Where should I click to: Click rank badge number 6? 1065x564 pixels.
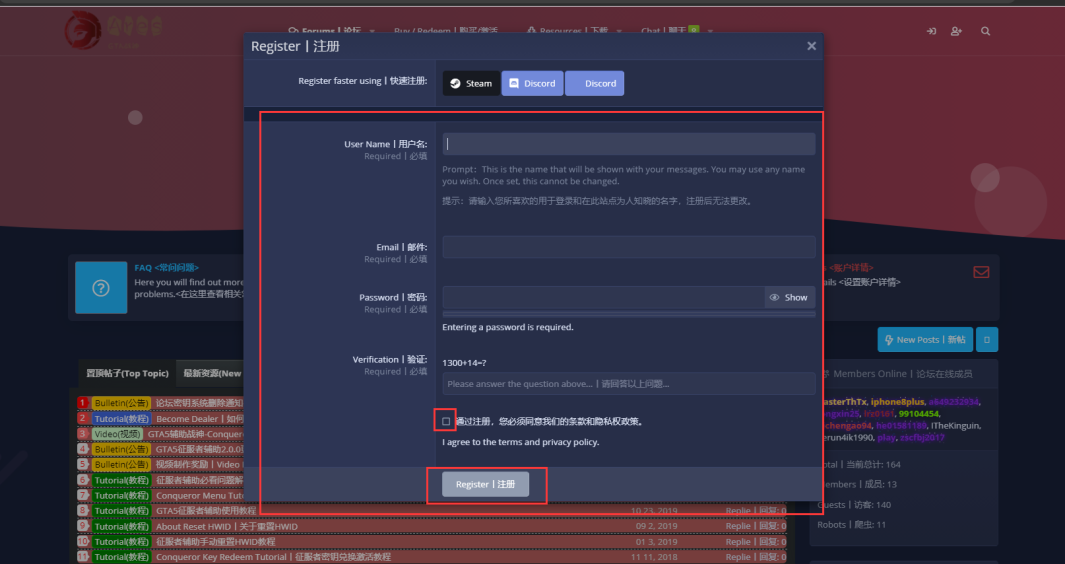[x=83, y=480]
